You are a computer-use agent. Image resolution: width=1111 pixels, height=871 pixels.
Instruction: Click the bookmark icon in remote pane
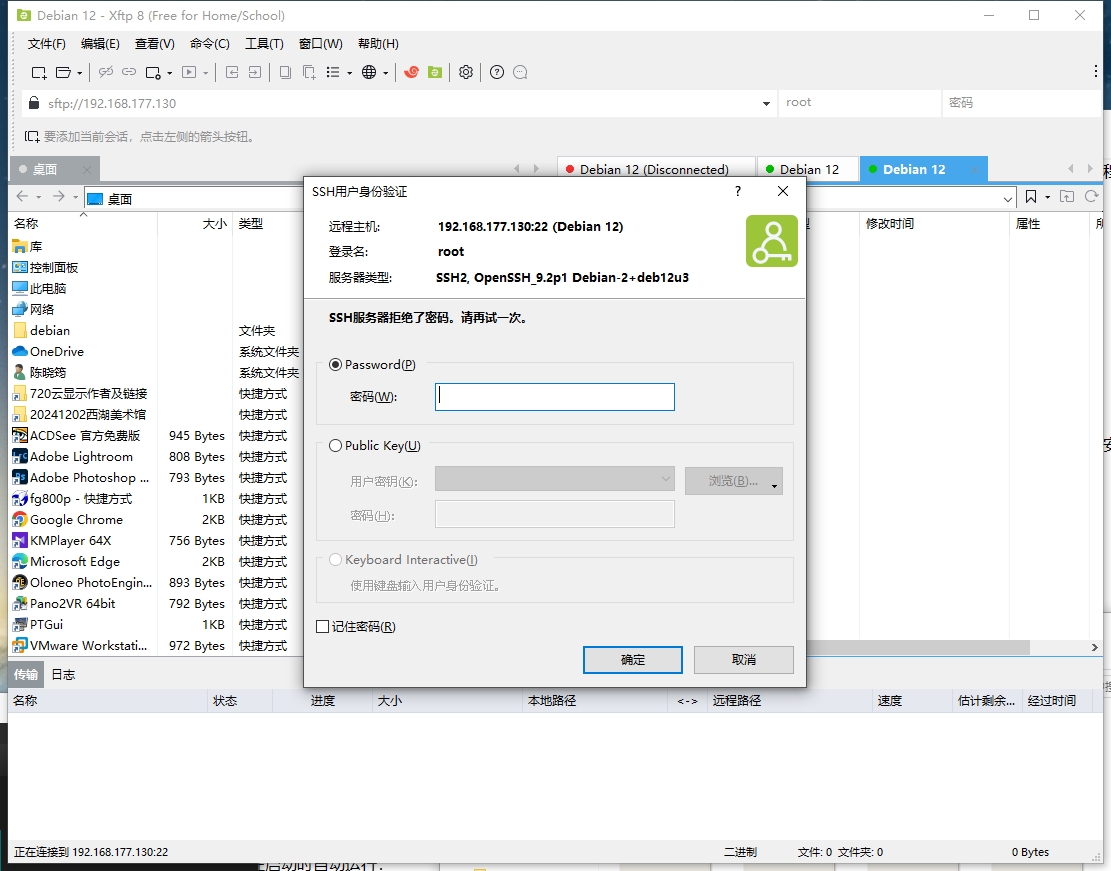(1031, 198)
